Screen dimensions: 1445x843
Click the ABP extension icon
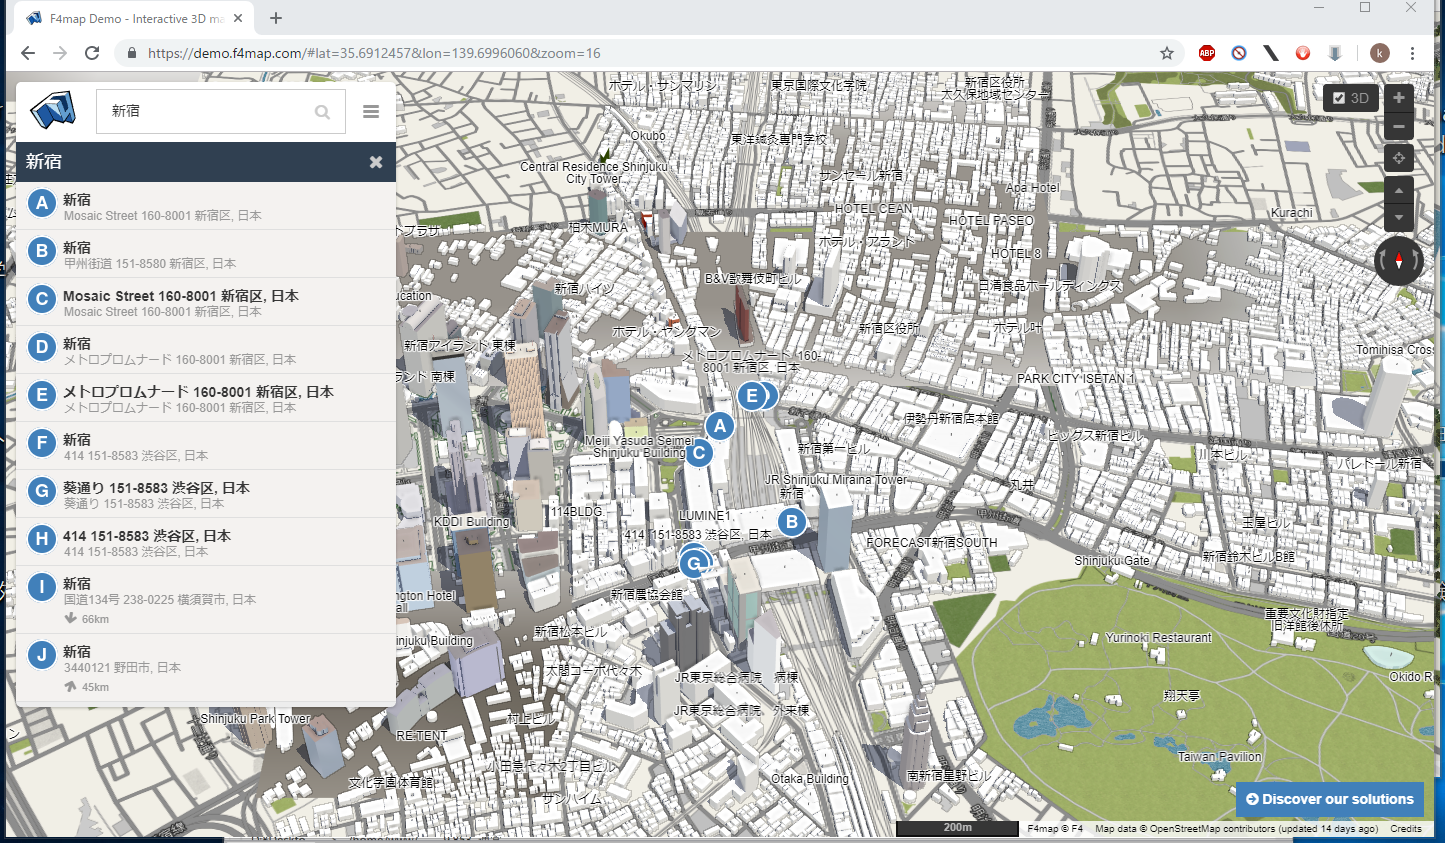(1207, 53)
